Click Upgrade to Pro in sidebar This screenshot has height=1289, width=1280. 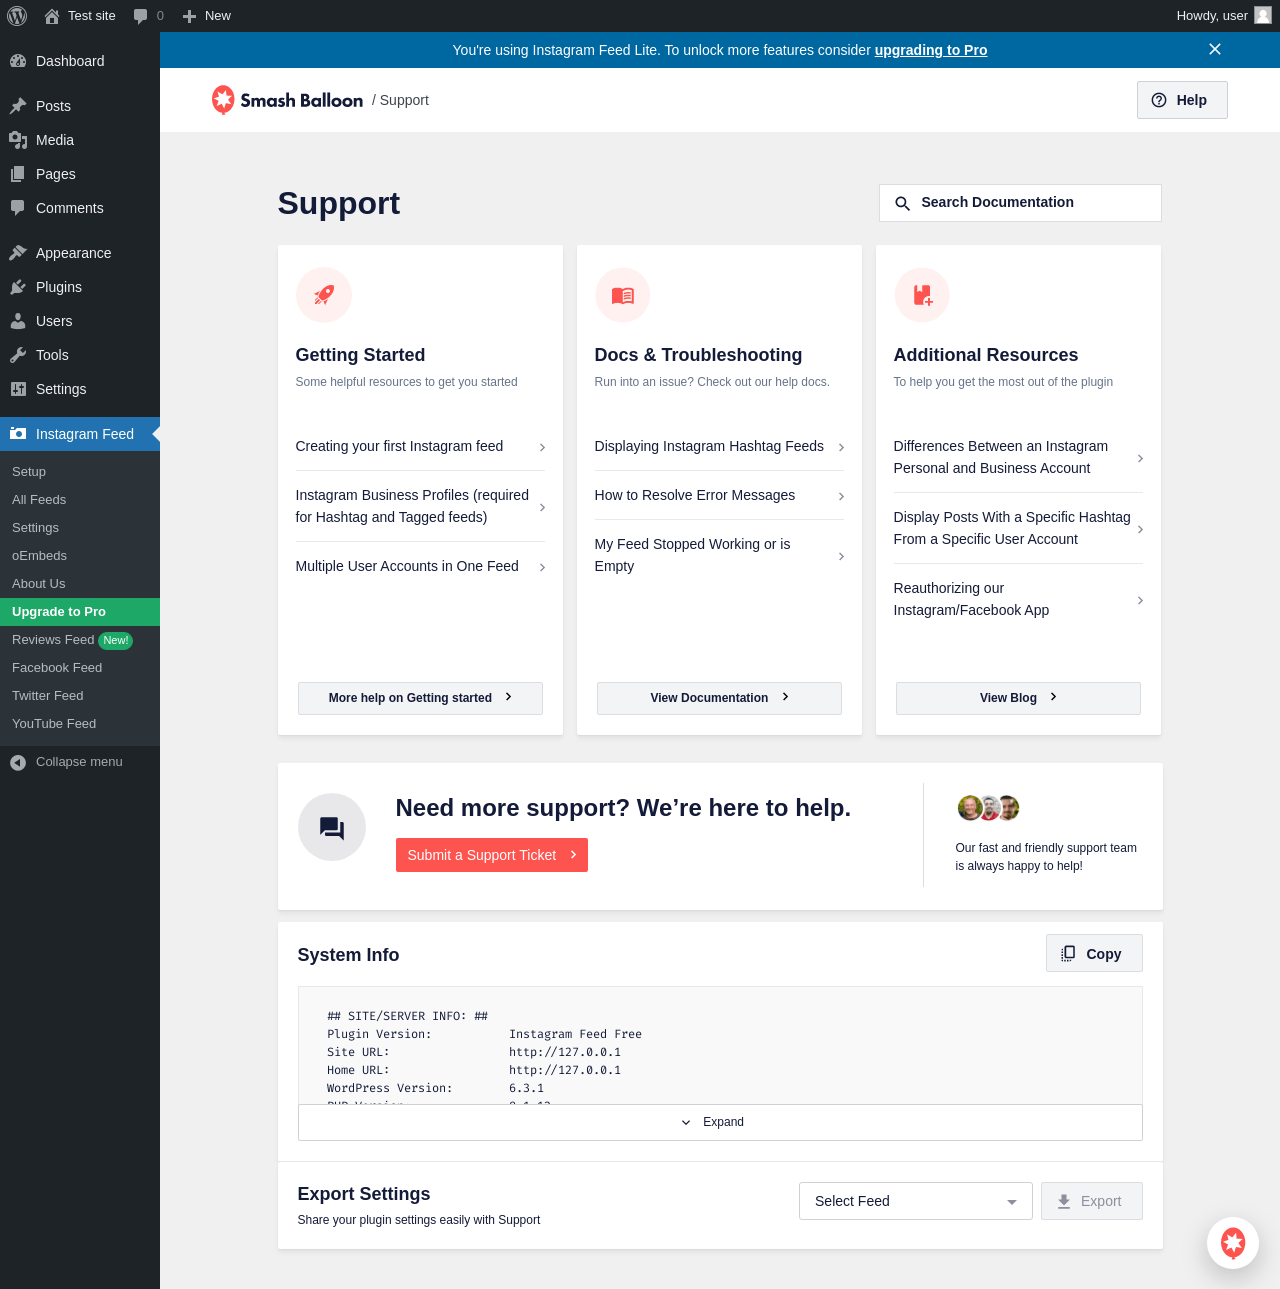coord(80,612)
